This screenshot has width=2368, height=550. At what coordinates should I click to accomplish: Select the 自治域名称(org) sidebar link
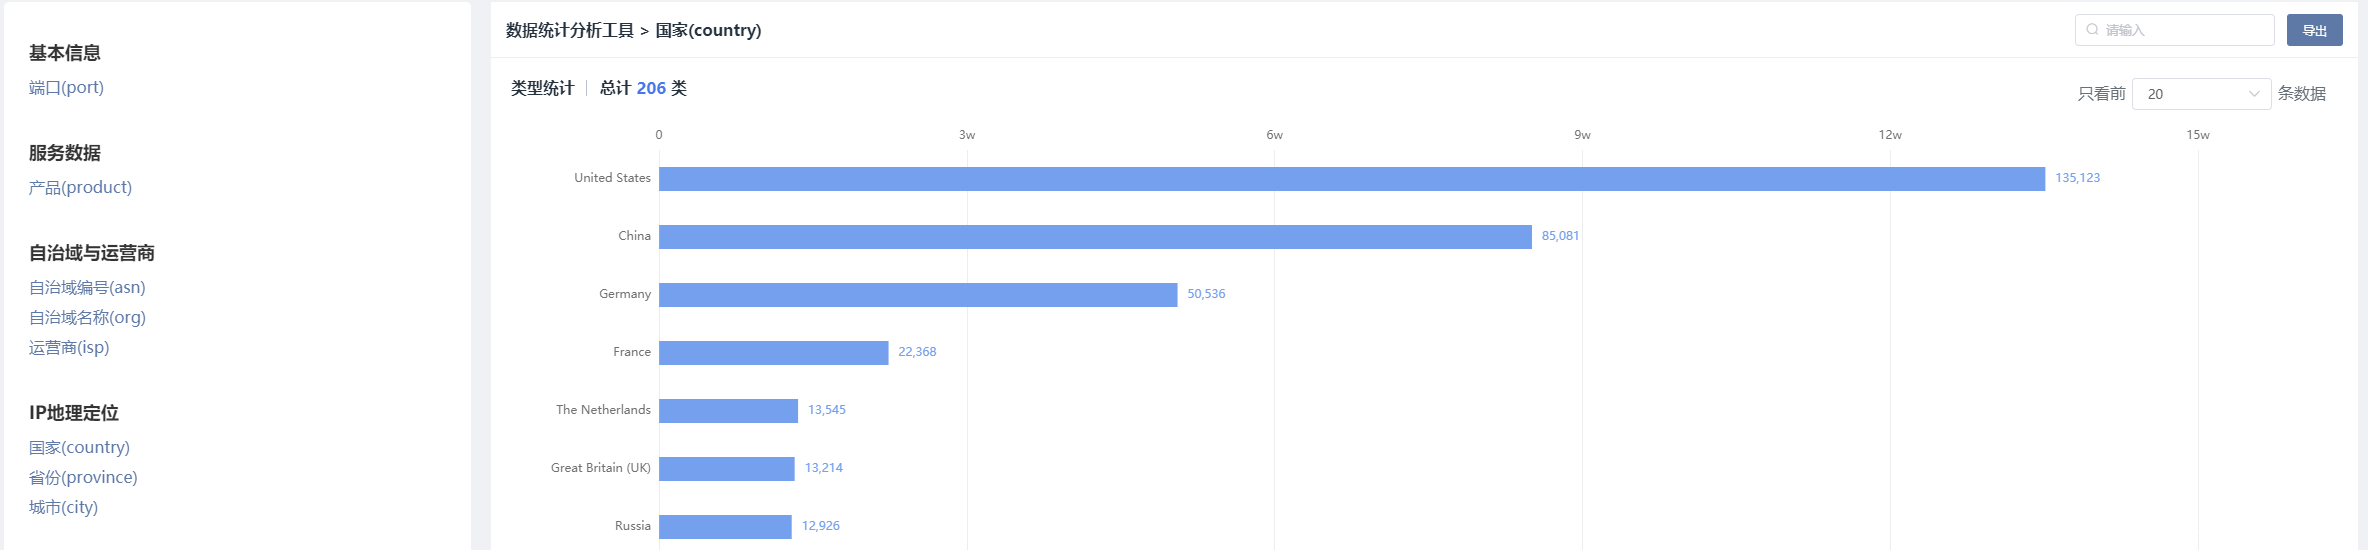pyautogui.click(x=87, y=318)
